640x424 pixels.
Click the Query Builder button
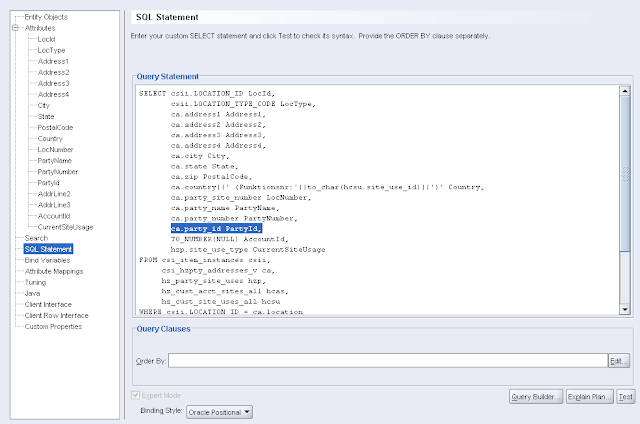(x=536, y=396)
